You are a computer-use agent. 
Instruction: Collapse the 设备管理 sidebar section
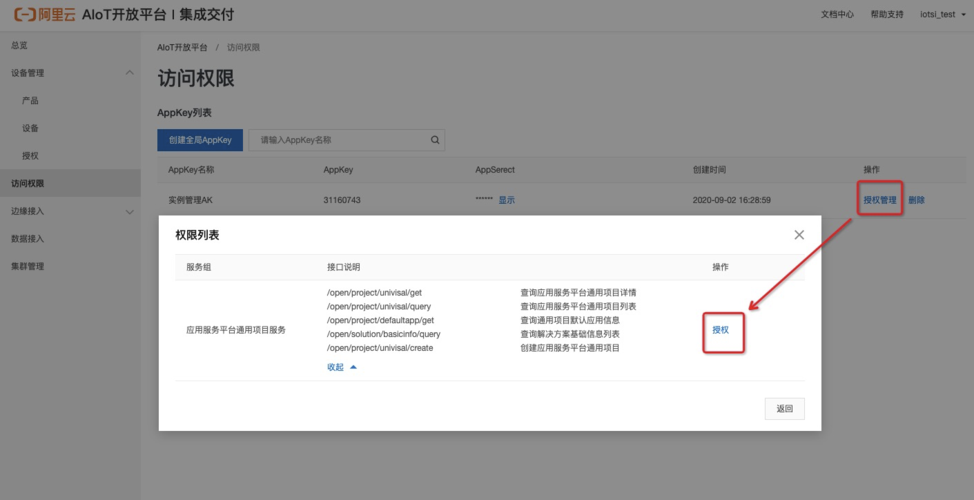(x=129, y=73)
